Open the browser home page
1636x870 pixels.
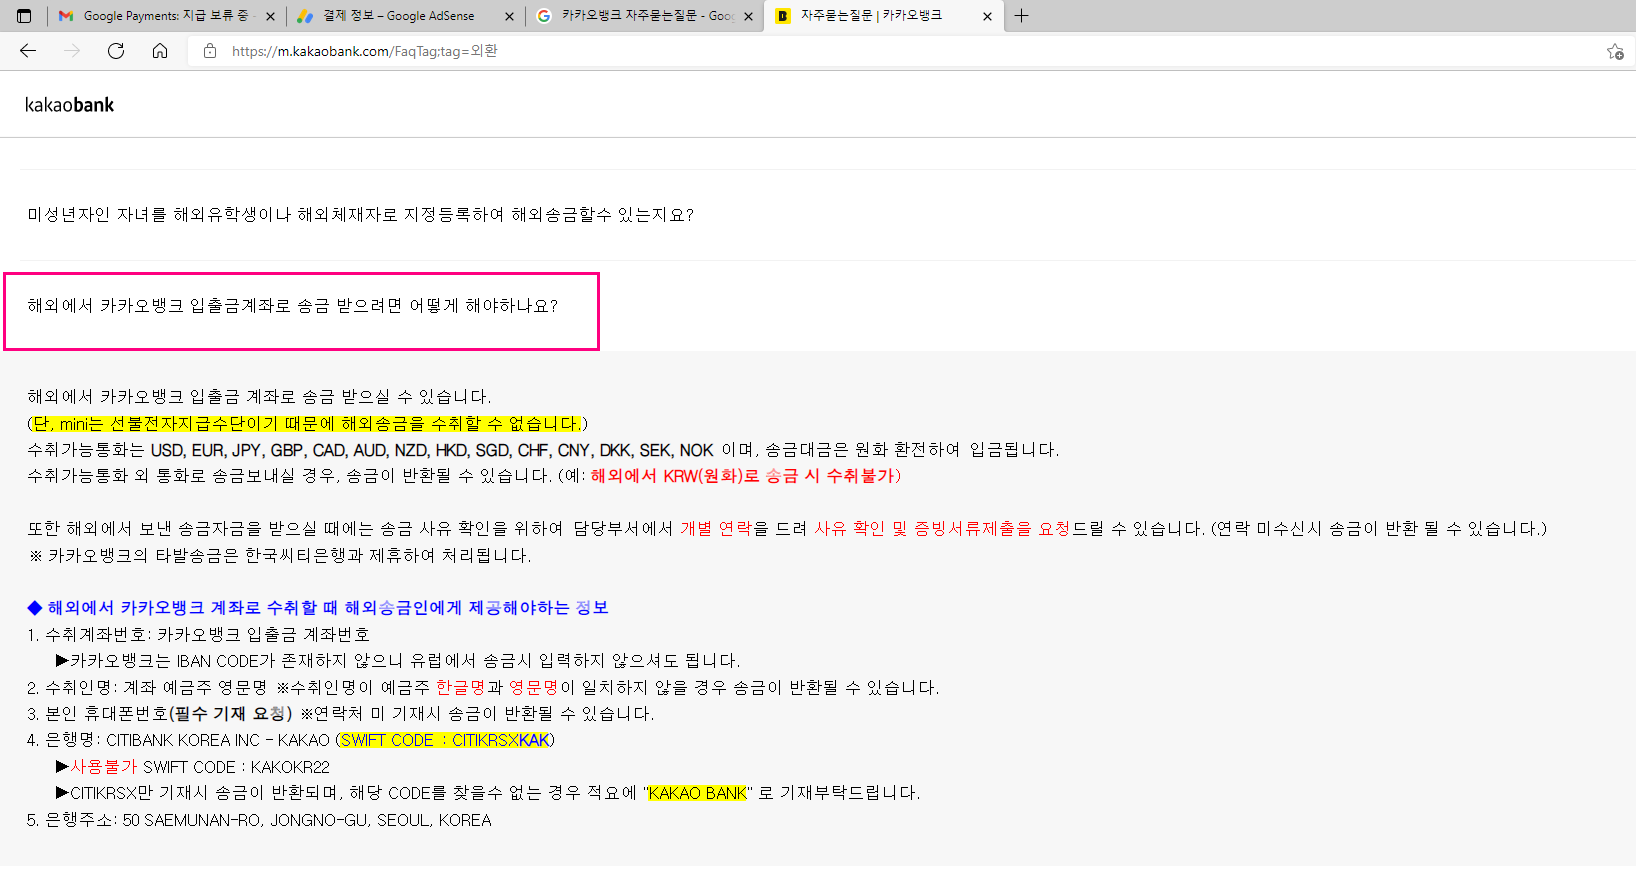tap(160, 51)
